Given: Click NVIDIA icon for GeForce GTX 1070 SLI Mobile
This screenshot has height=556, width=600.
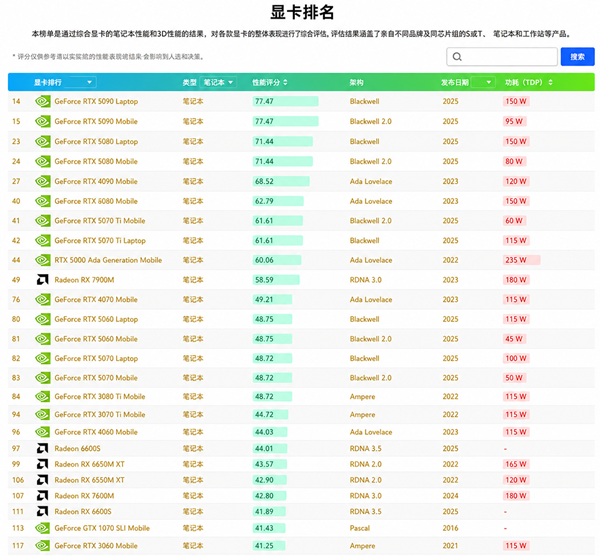Looking at the screenshot, I should point(42,528).
